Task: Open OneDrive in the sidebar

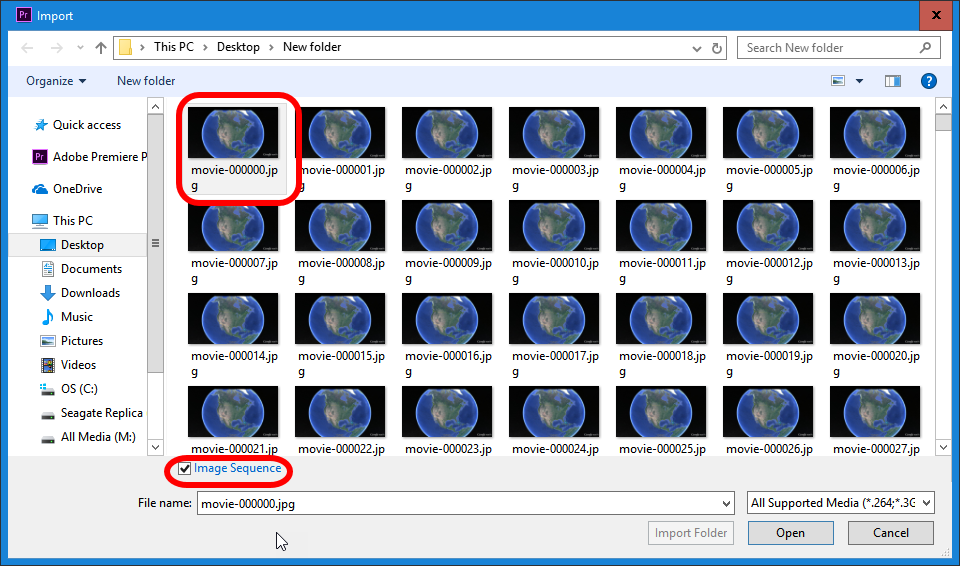Action: click(67, 189)
